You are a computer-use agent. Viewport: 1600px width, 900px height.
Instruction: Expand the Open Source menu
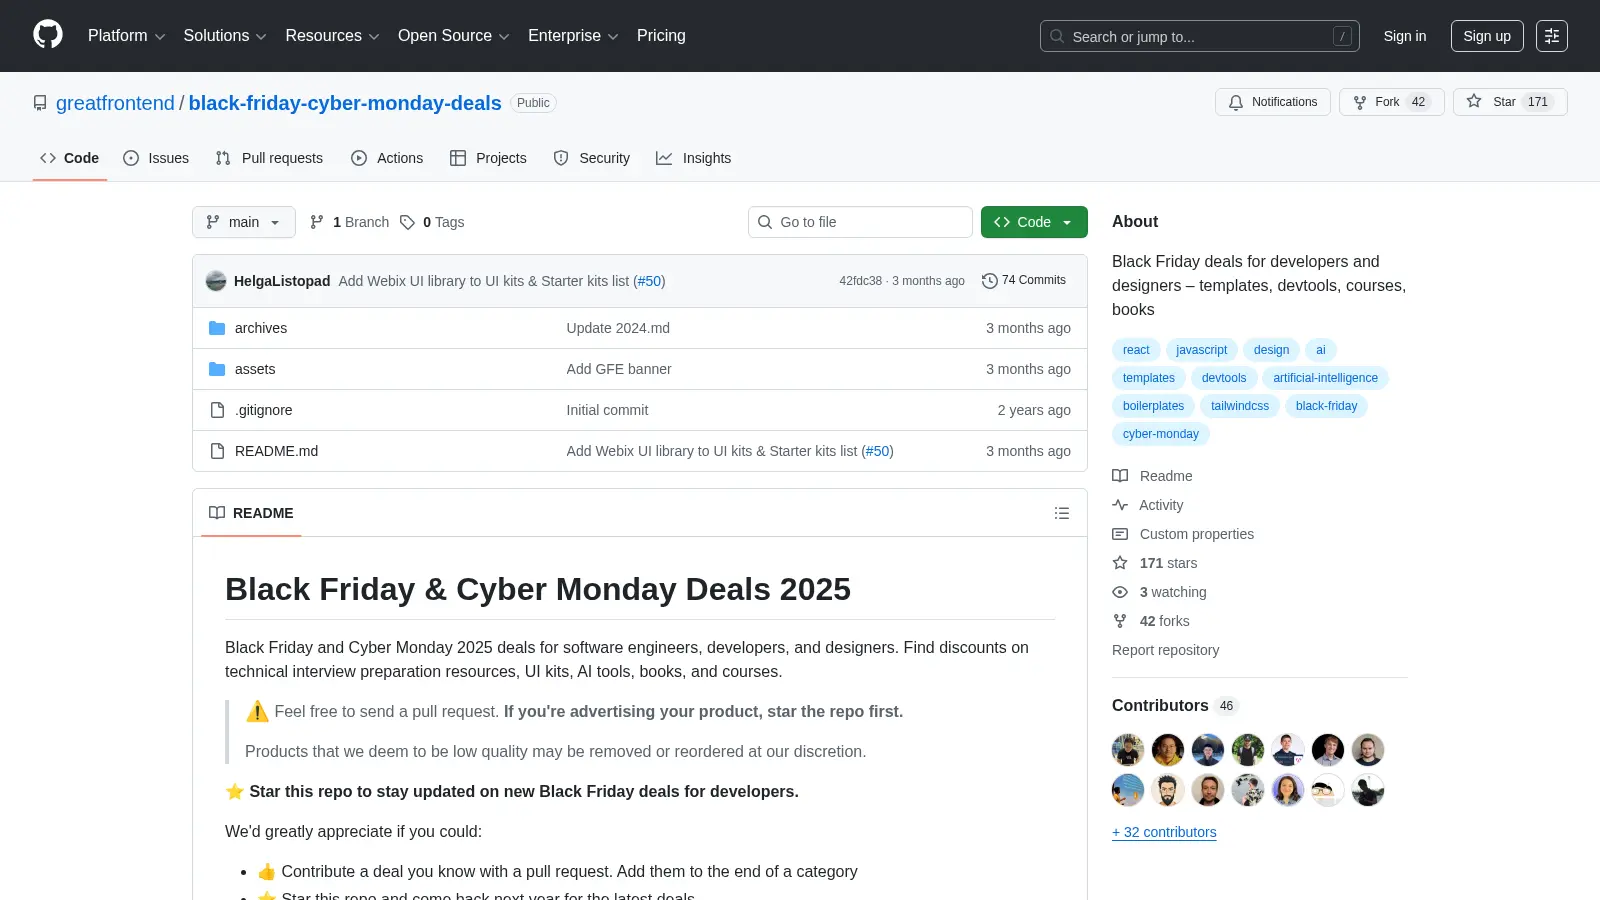coord(454,36)
